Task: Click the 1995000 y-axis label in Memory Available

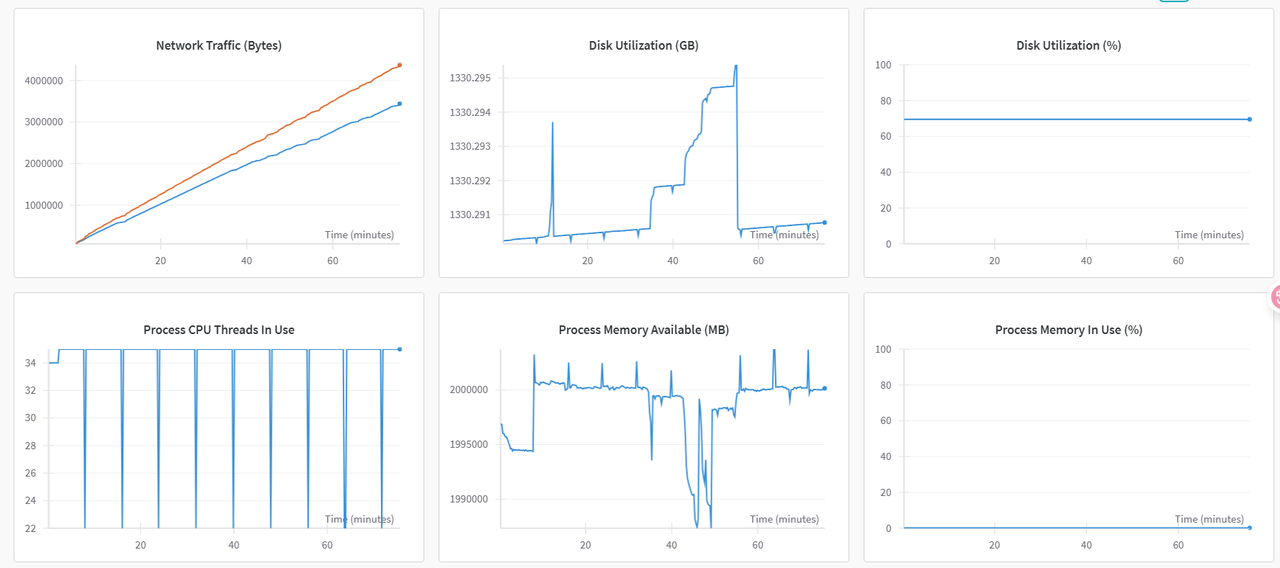Action: click(468, 445)
